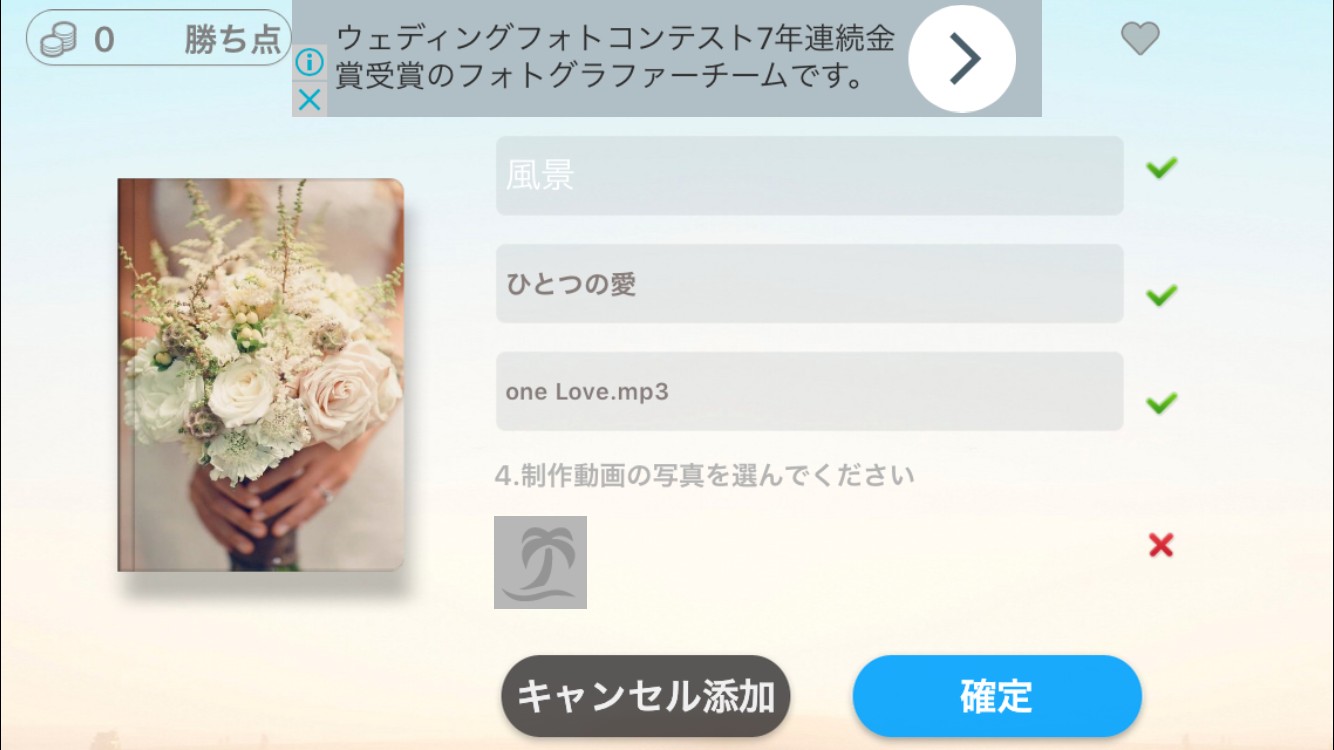Open the 風景 category field

pos(810,176)
